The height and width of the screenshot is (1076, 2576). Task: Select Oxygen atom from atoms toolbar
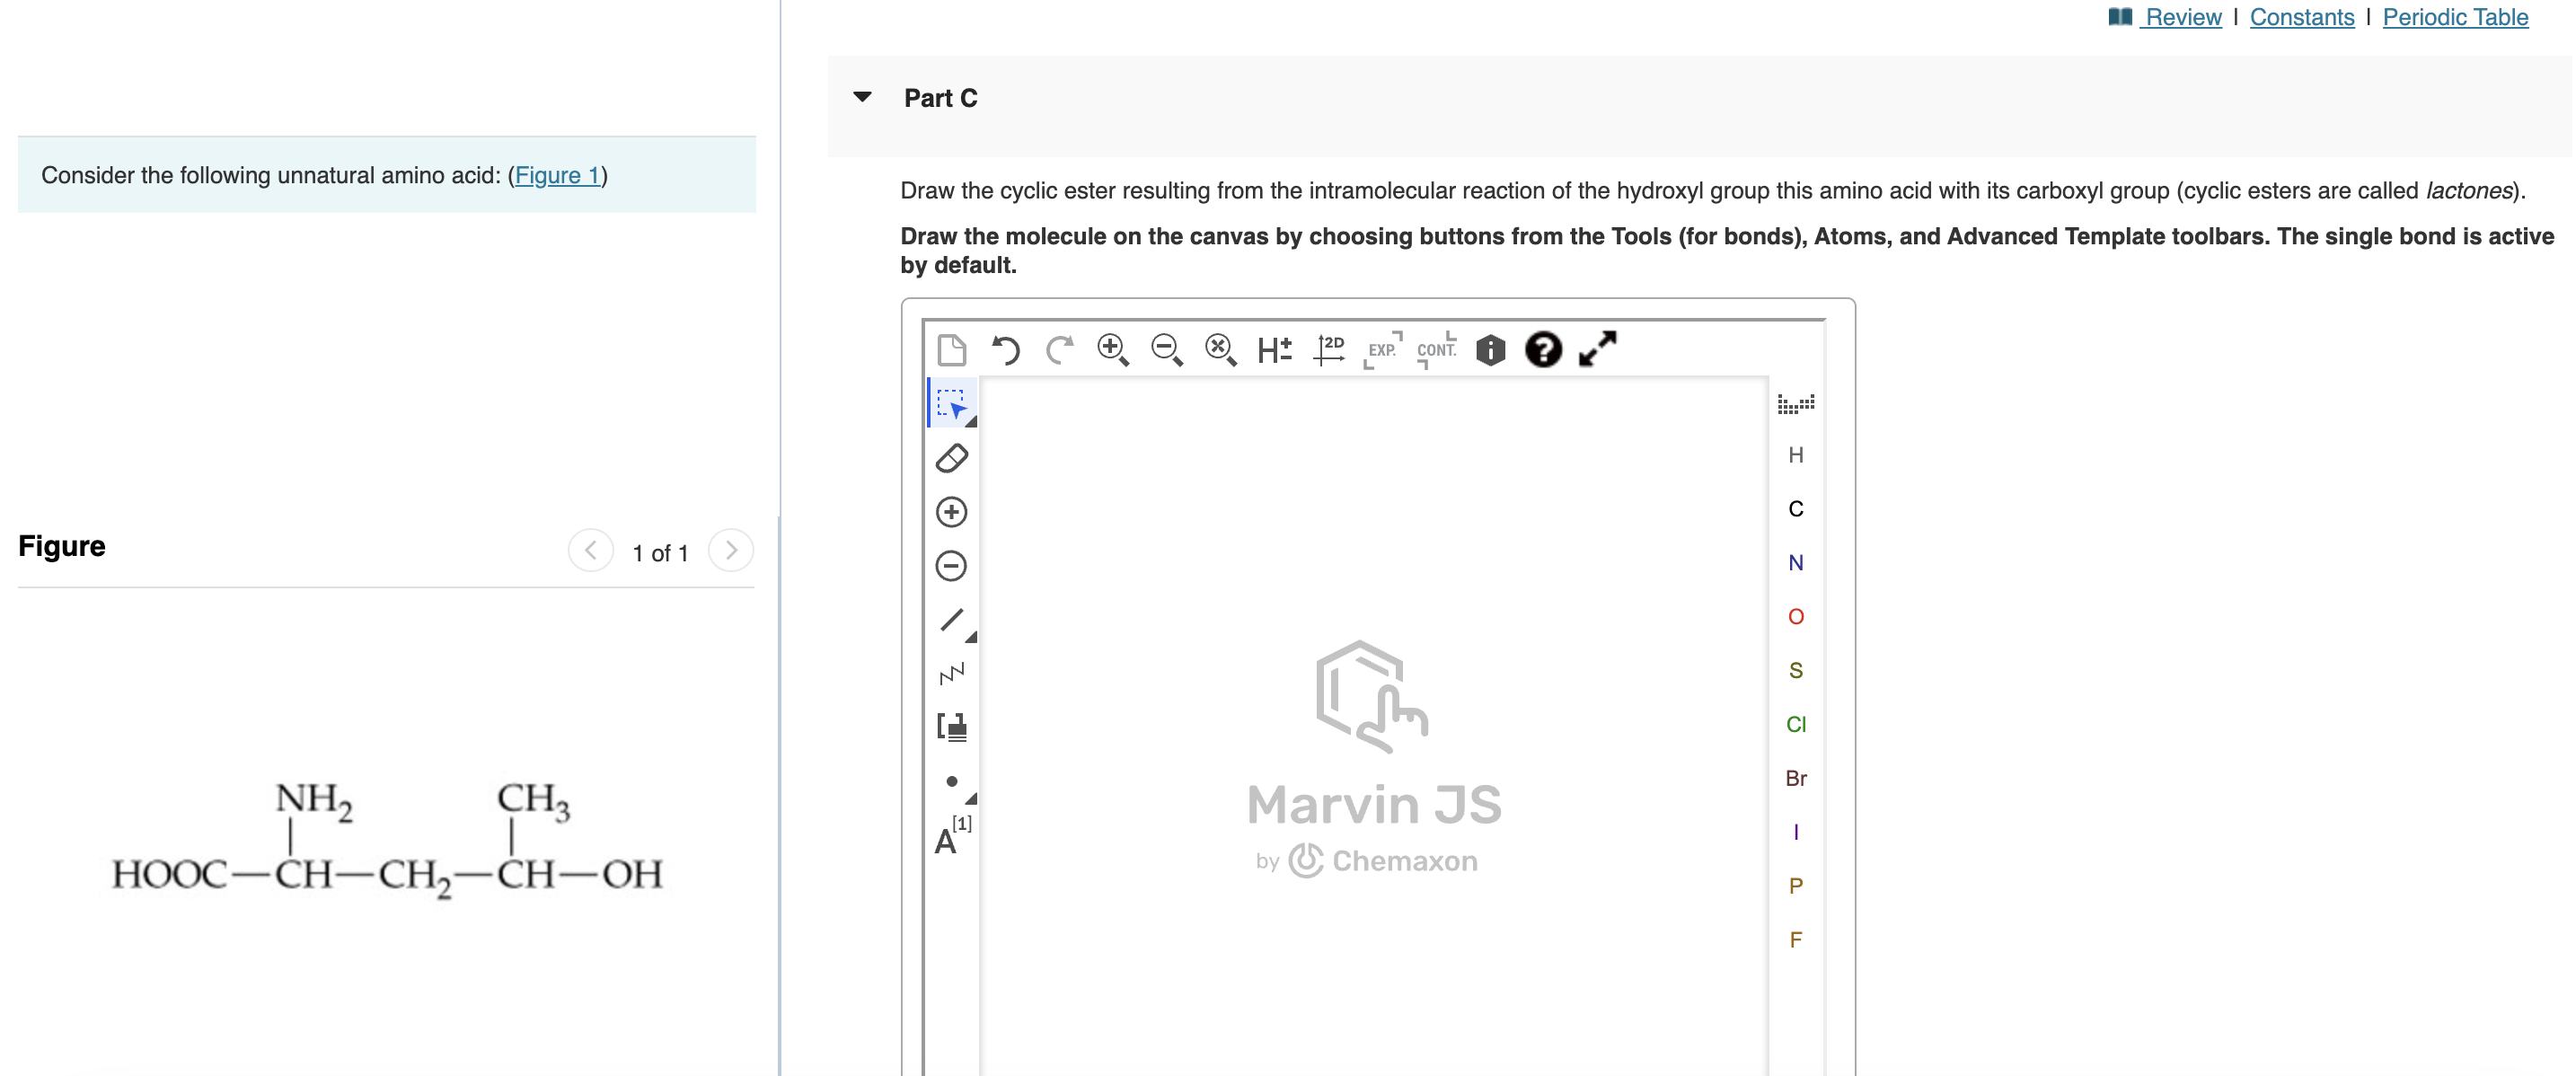pos(1795,617)
